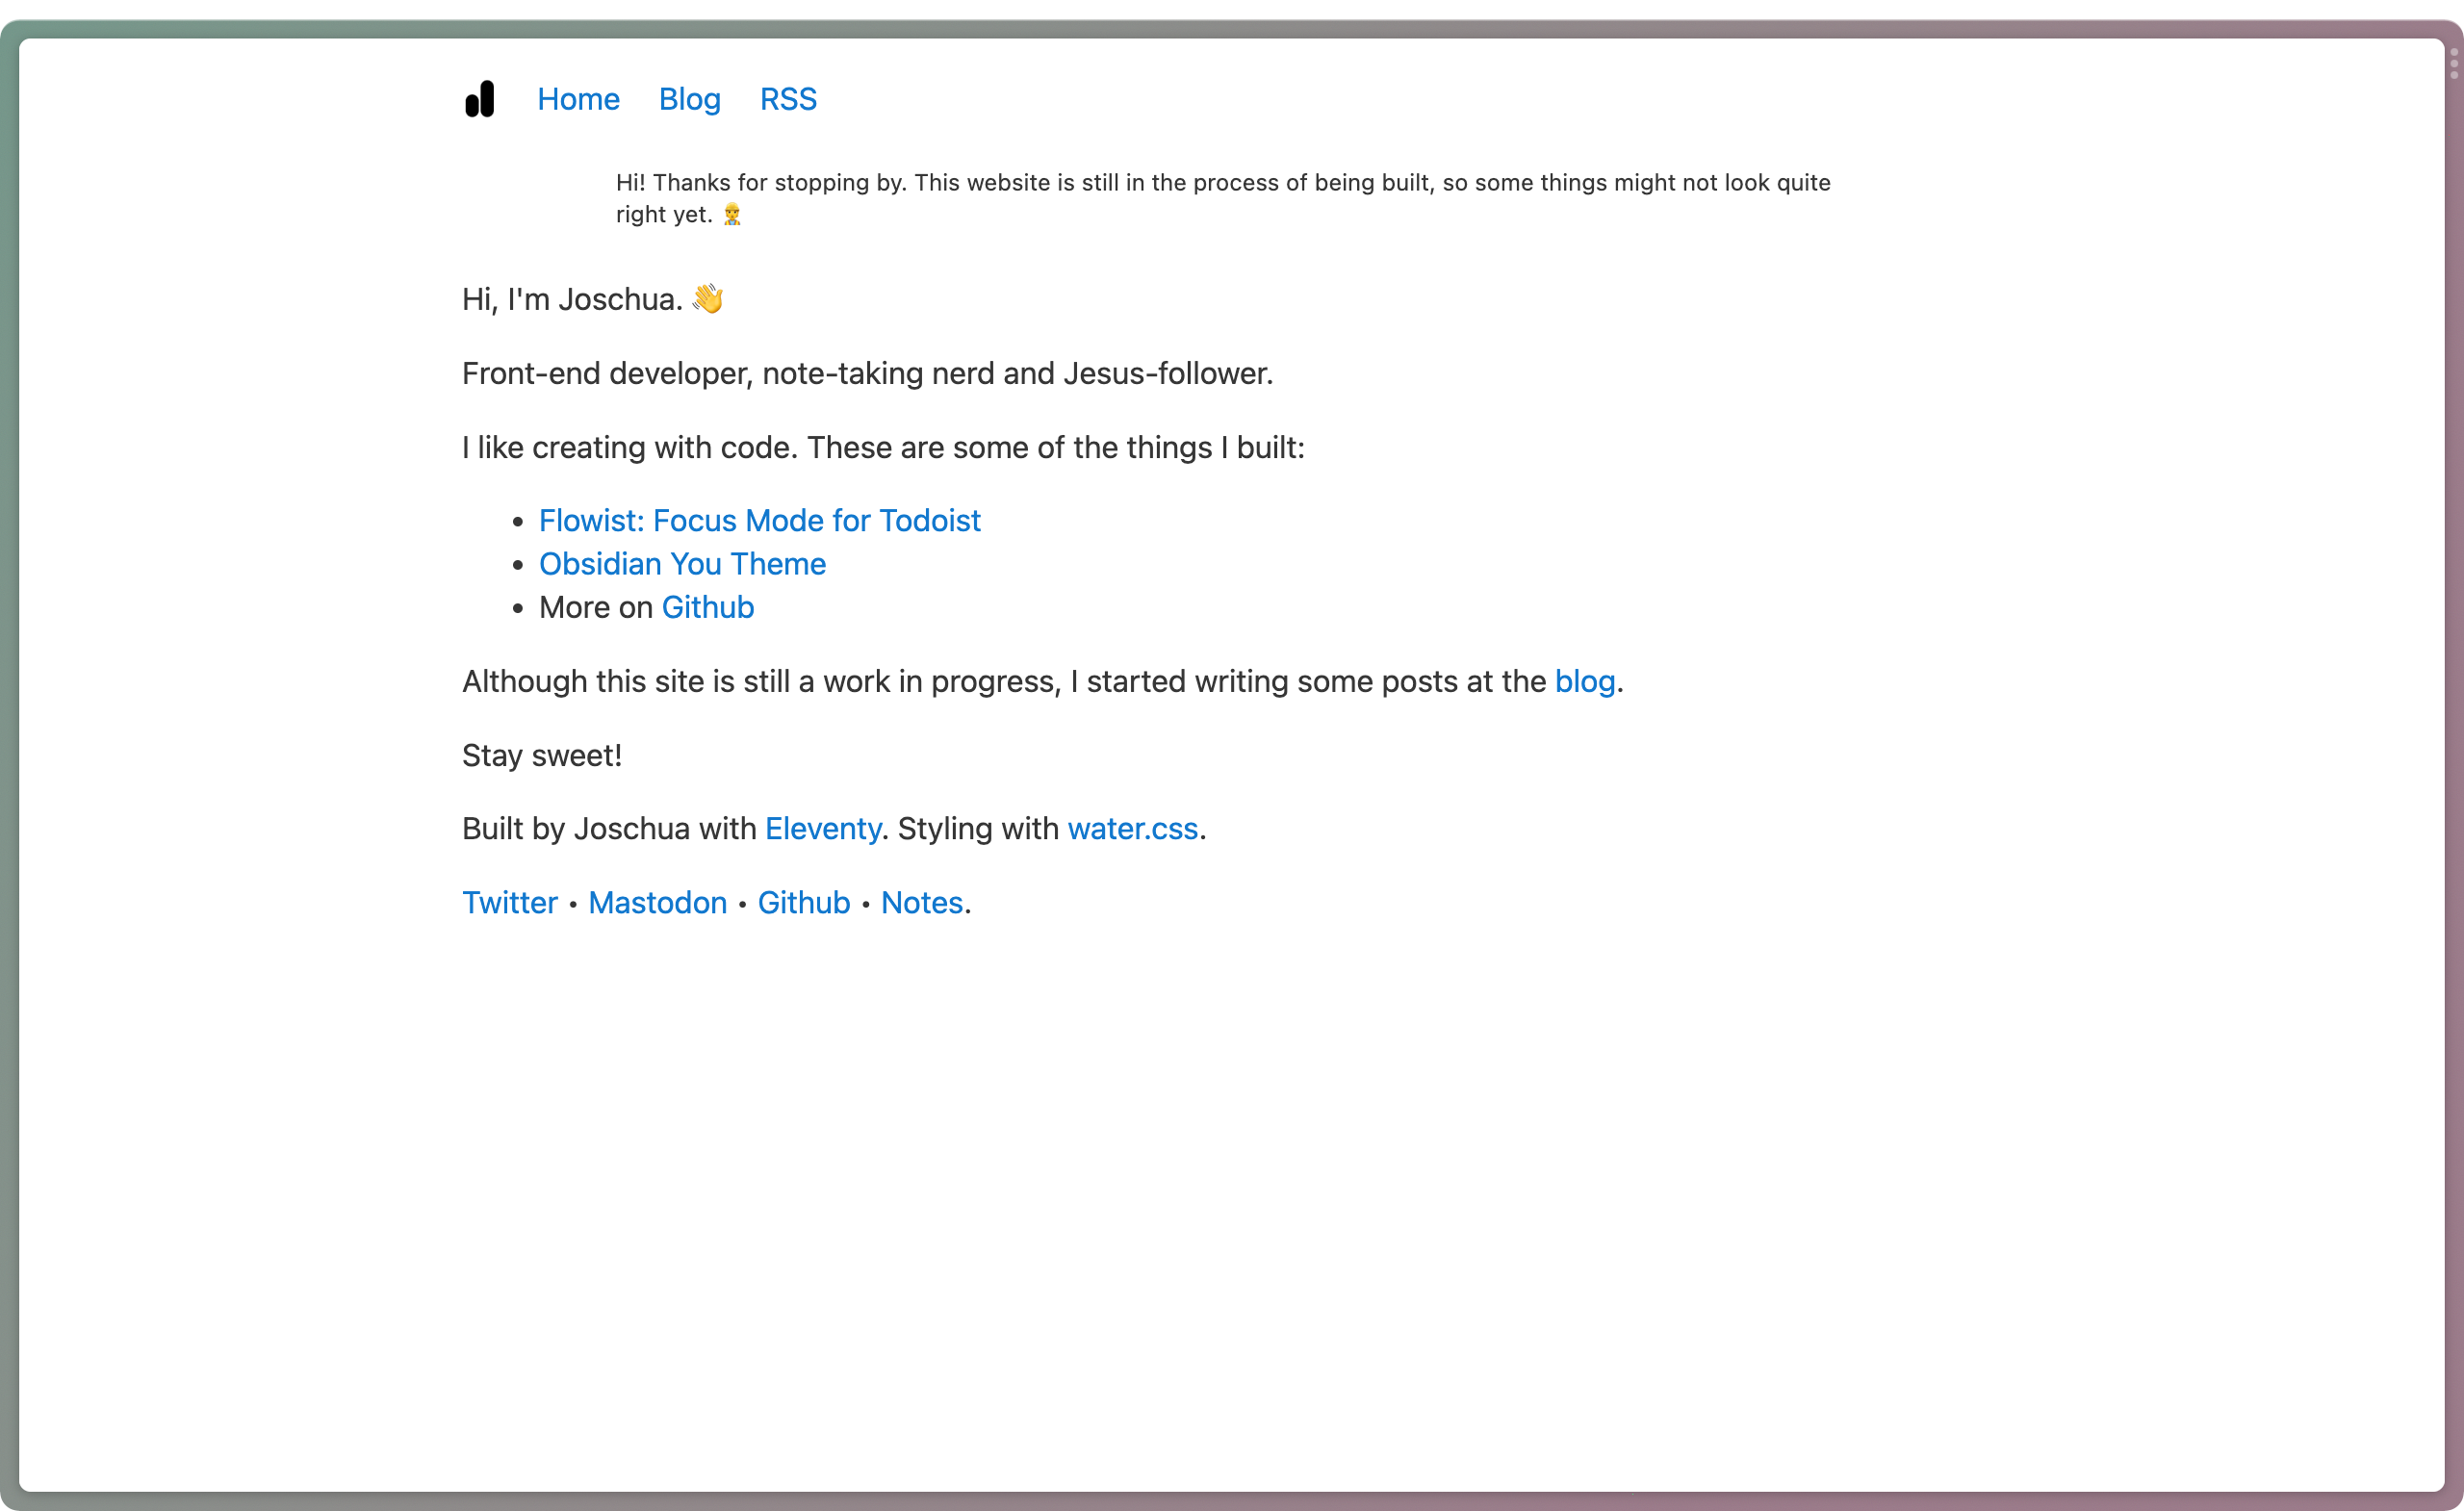
Task: Open the Blog navigation link
Action: (689, 98)
